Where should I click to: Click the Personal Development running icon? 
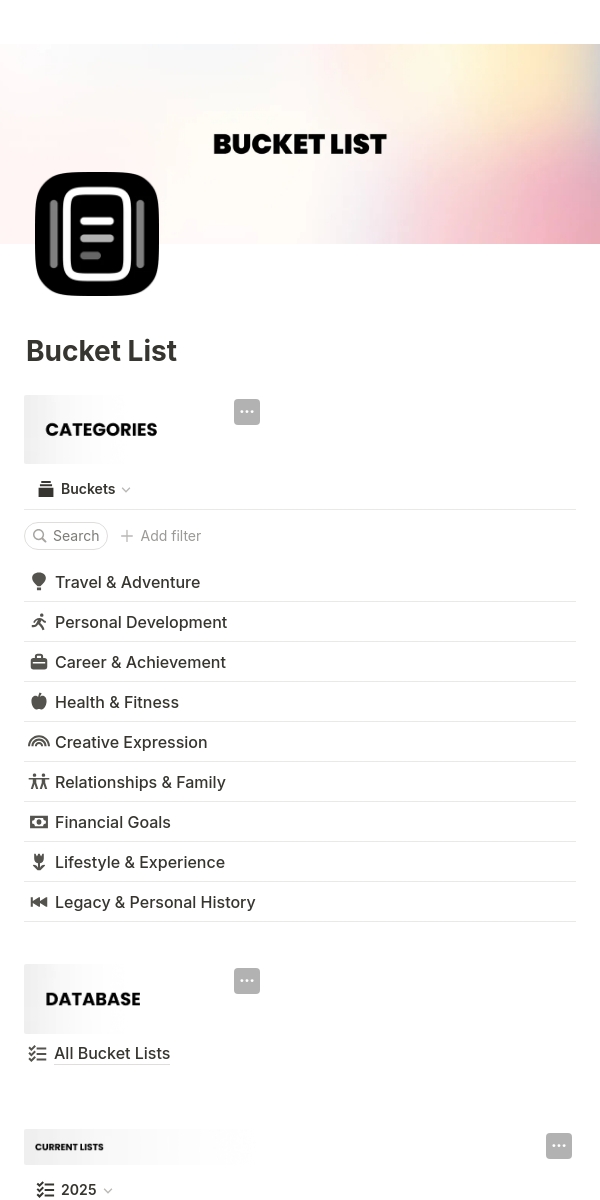(39, 622)
